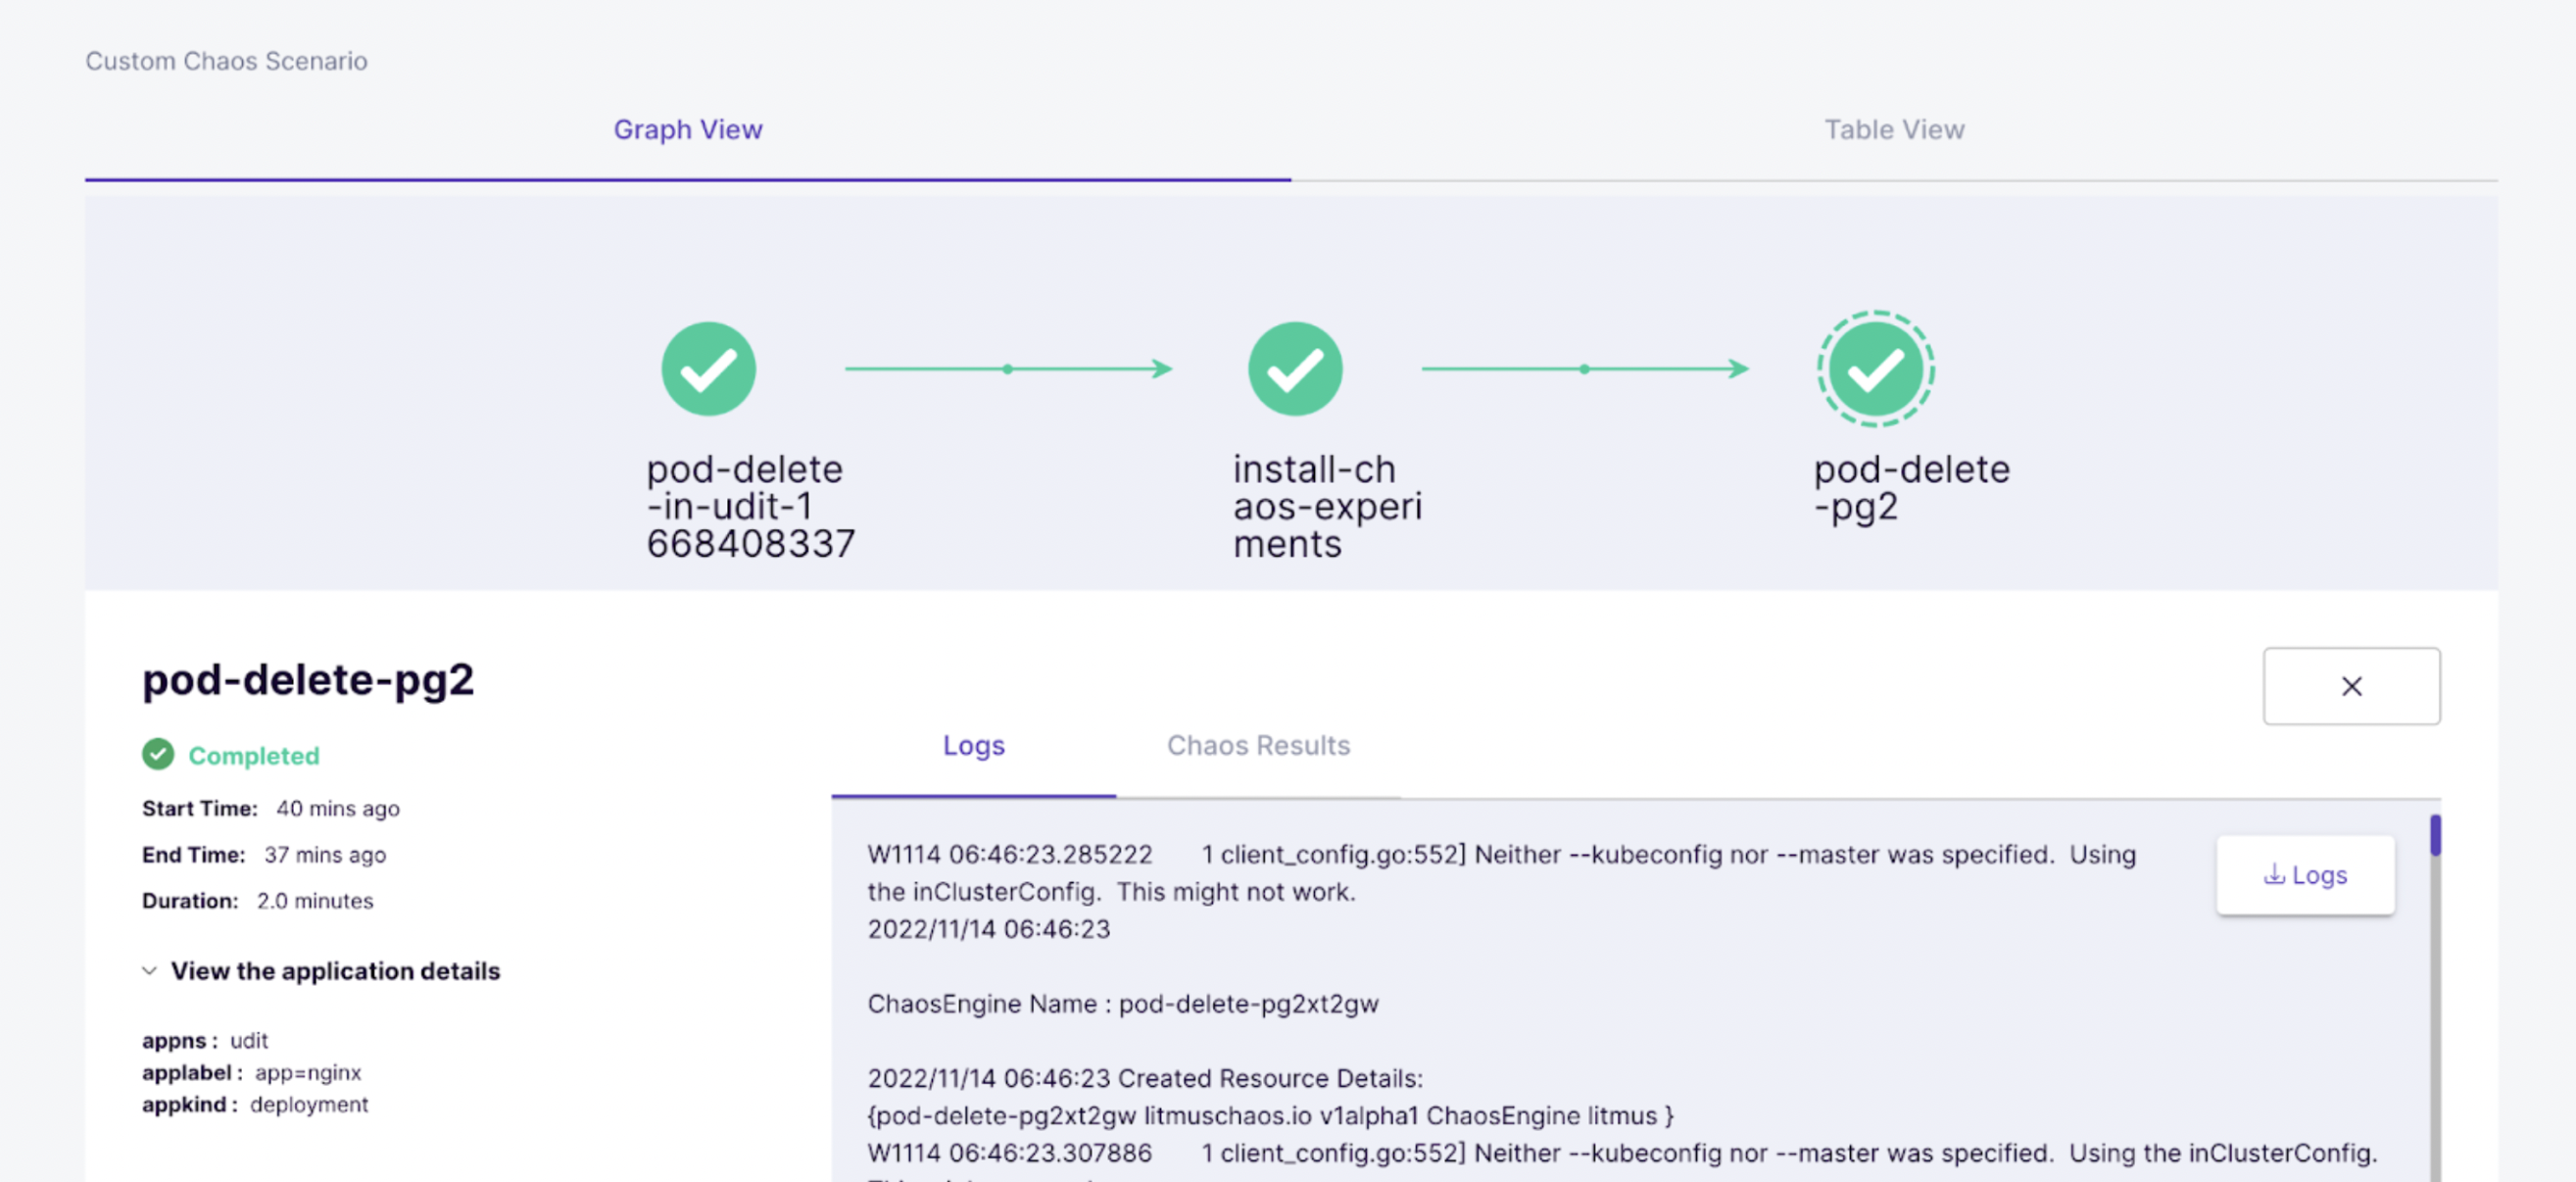Collapse View the application details chevron
The image size is (2576, 1182).
[x=149, y=970]
